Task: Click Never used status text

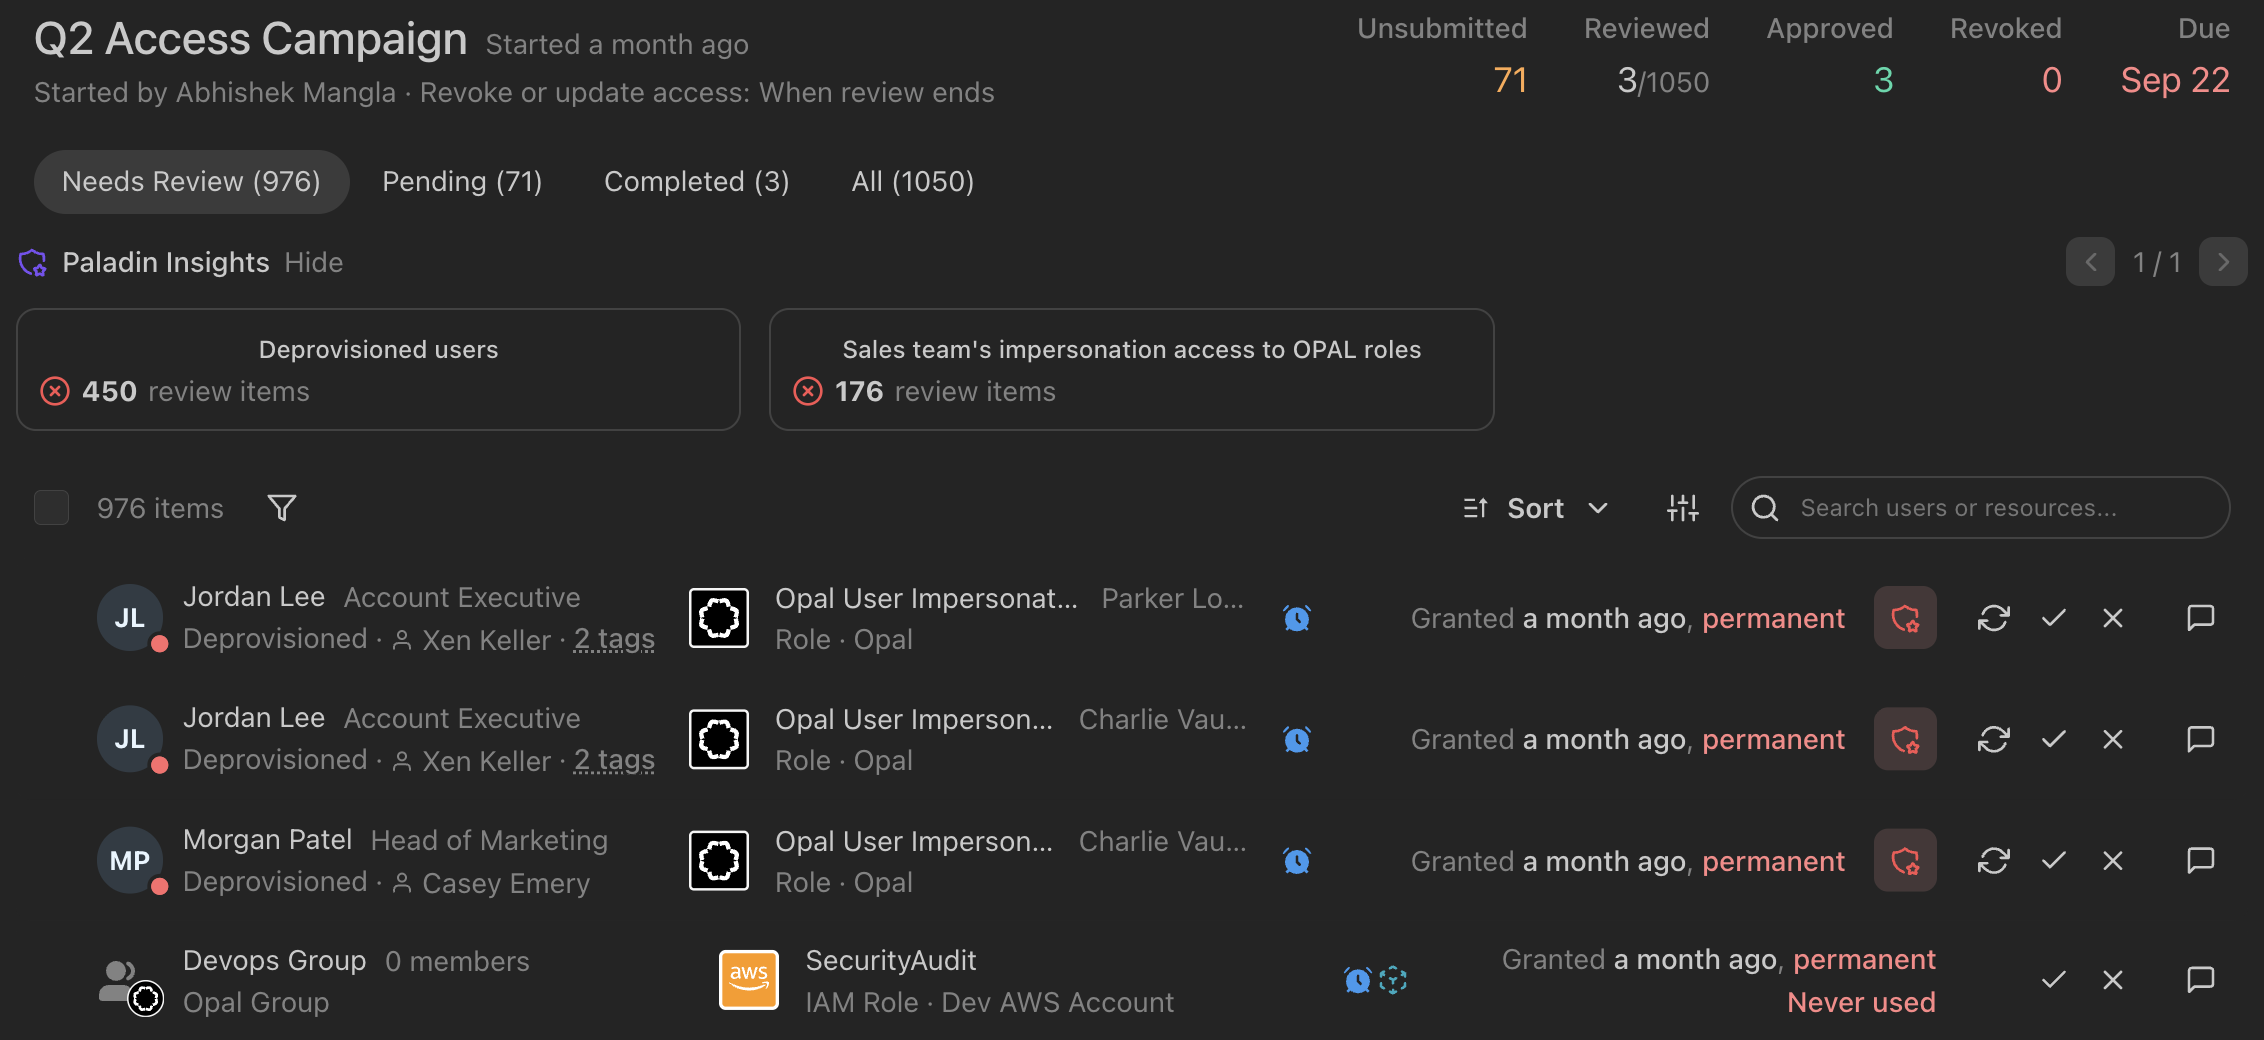Action: pos(1861,1002)
